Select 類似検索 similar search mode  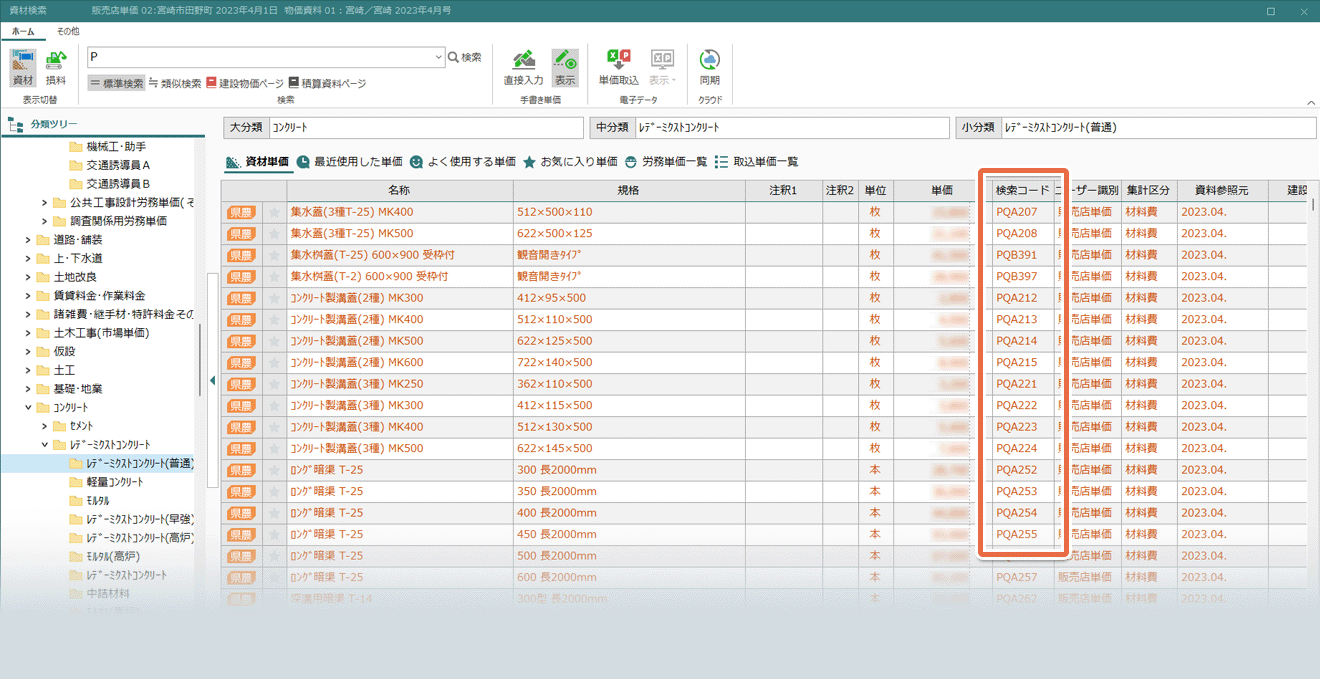175,83
